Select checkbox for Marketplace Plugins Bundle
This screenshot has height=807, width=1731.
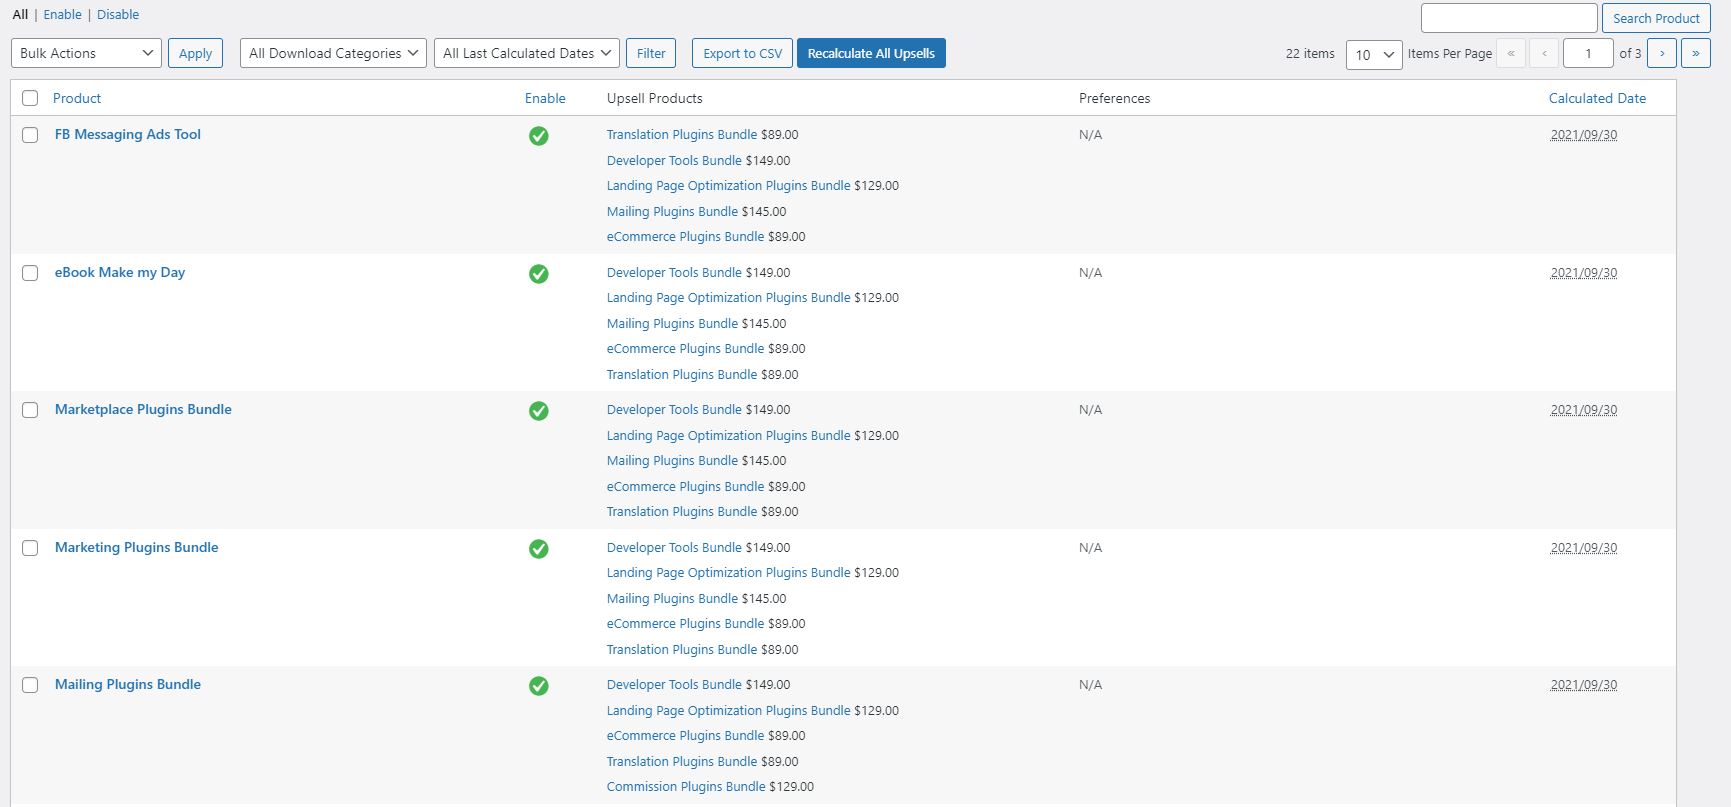(x=30, y=410)
